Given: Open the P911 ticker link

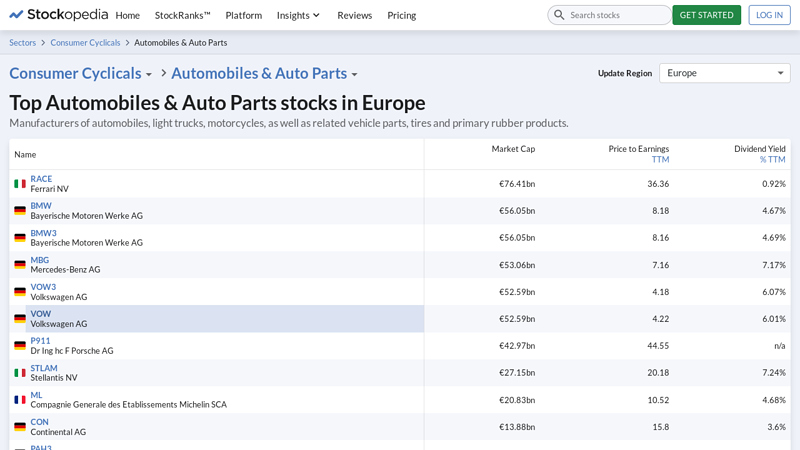Looking at the screenshot, I should pyautogui.click(x=40, y=340).
